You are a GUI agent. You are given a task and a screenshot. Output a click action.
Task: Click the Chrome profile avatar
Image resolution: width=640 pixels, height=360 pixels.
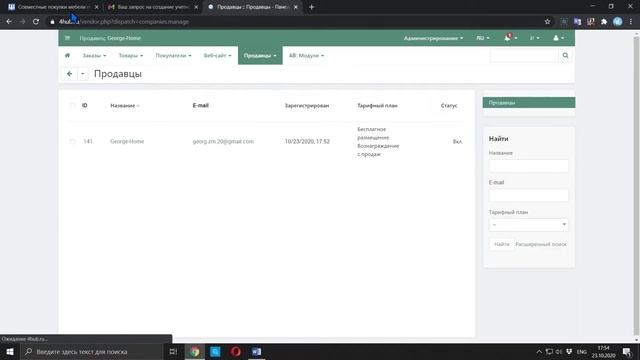[618, 22]
